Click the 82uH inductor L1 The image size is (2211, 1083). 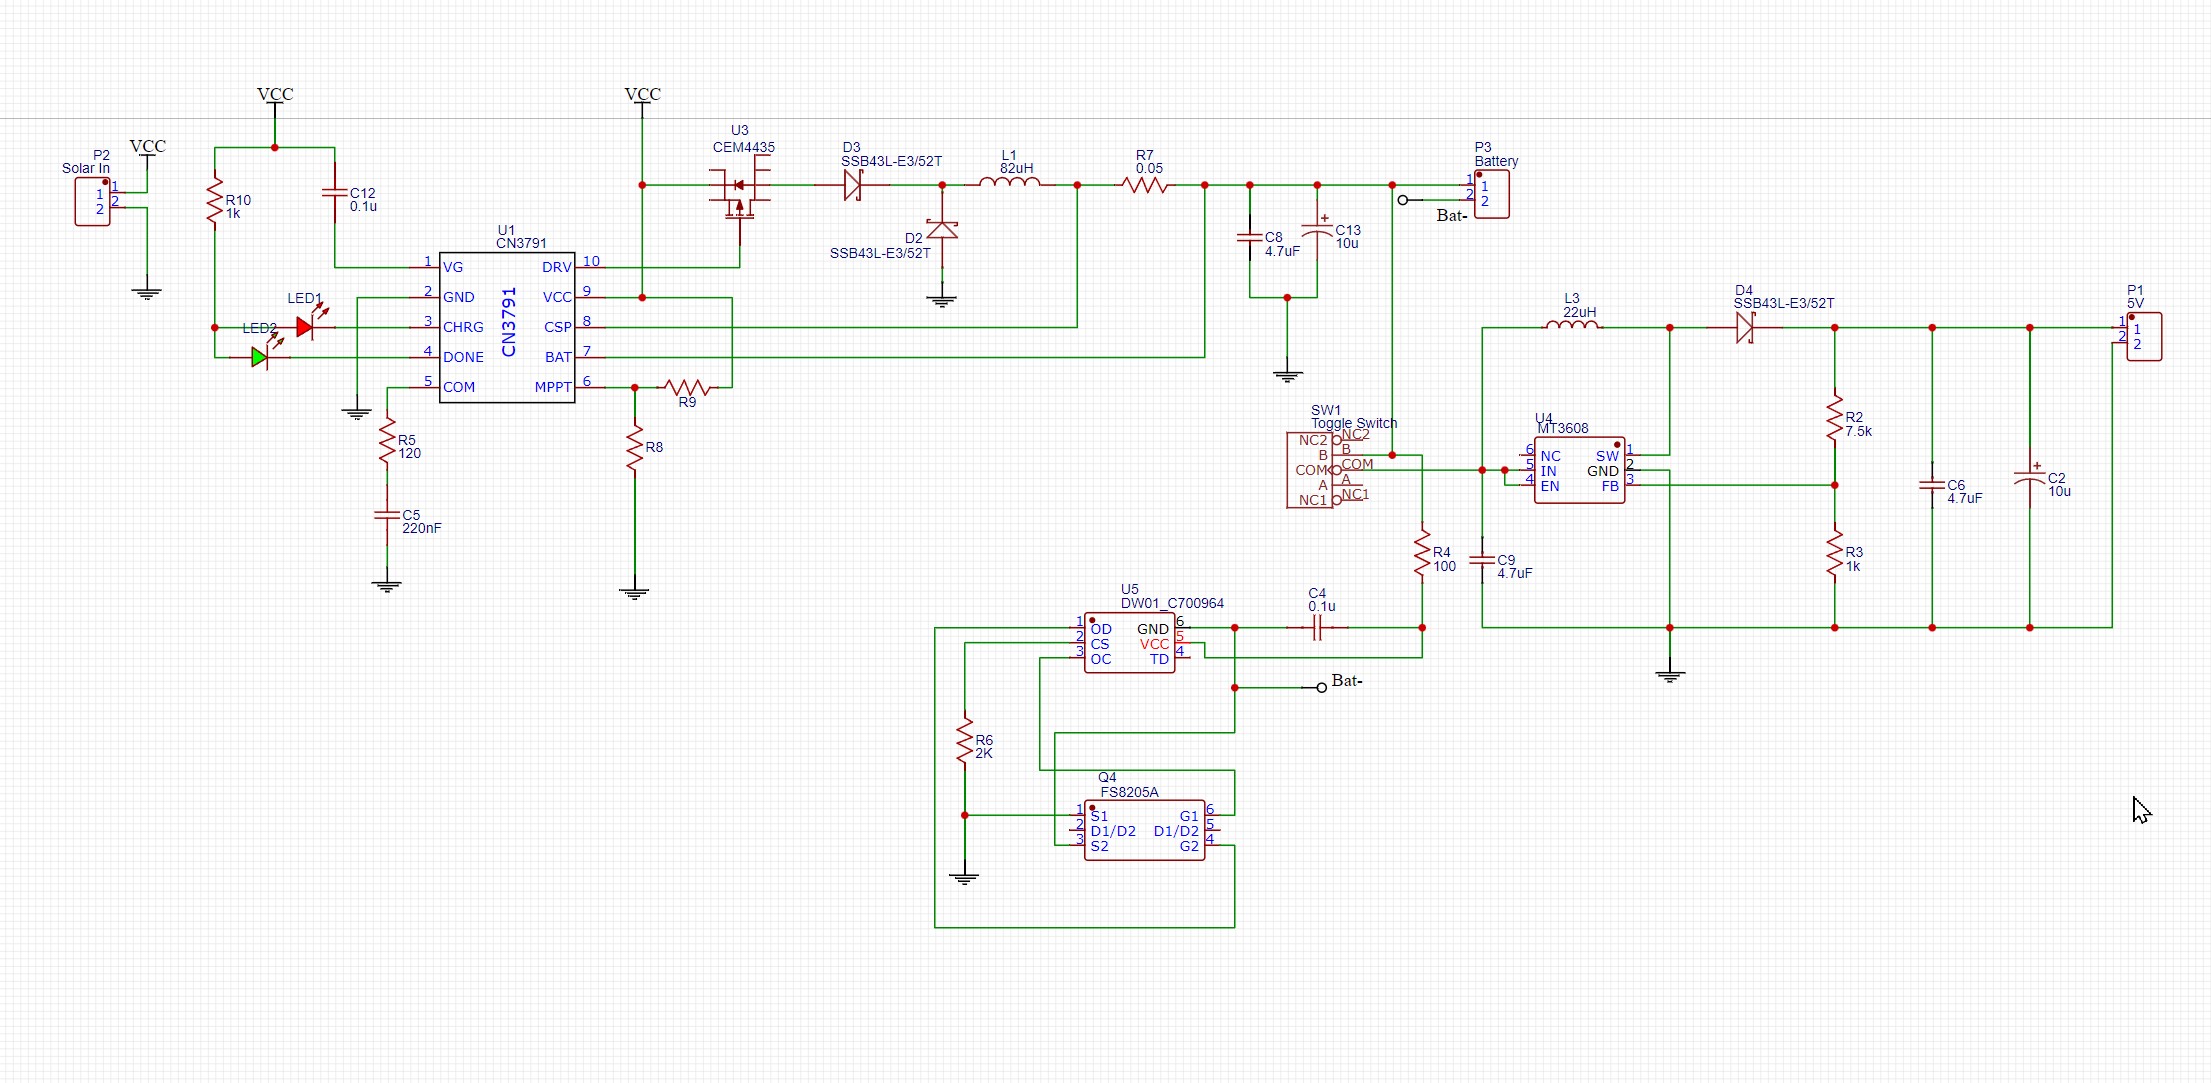1009,183
